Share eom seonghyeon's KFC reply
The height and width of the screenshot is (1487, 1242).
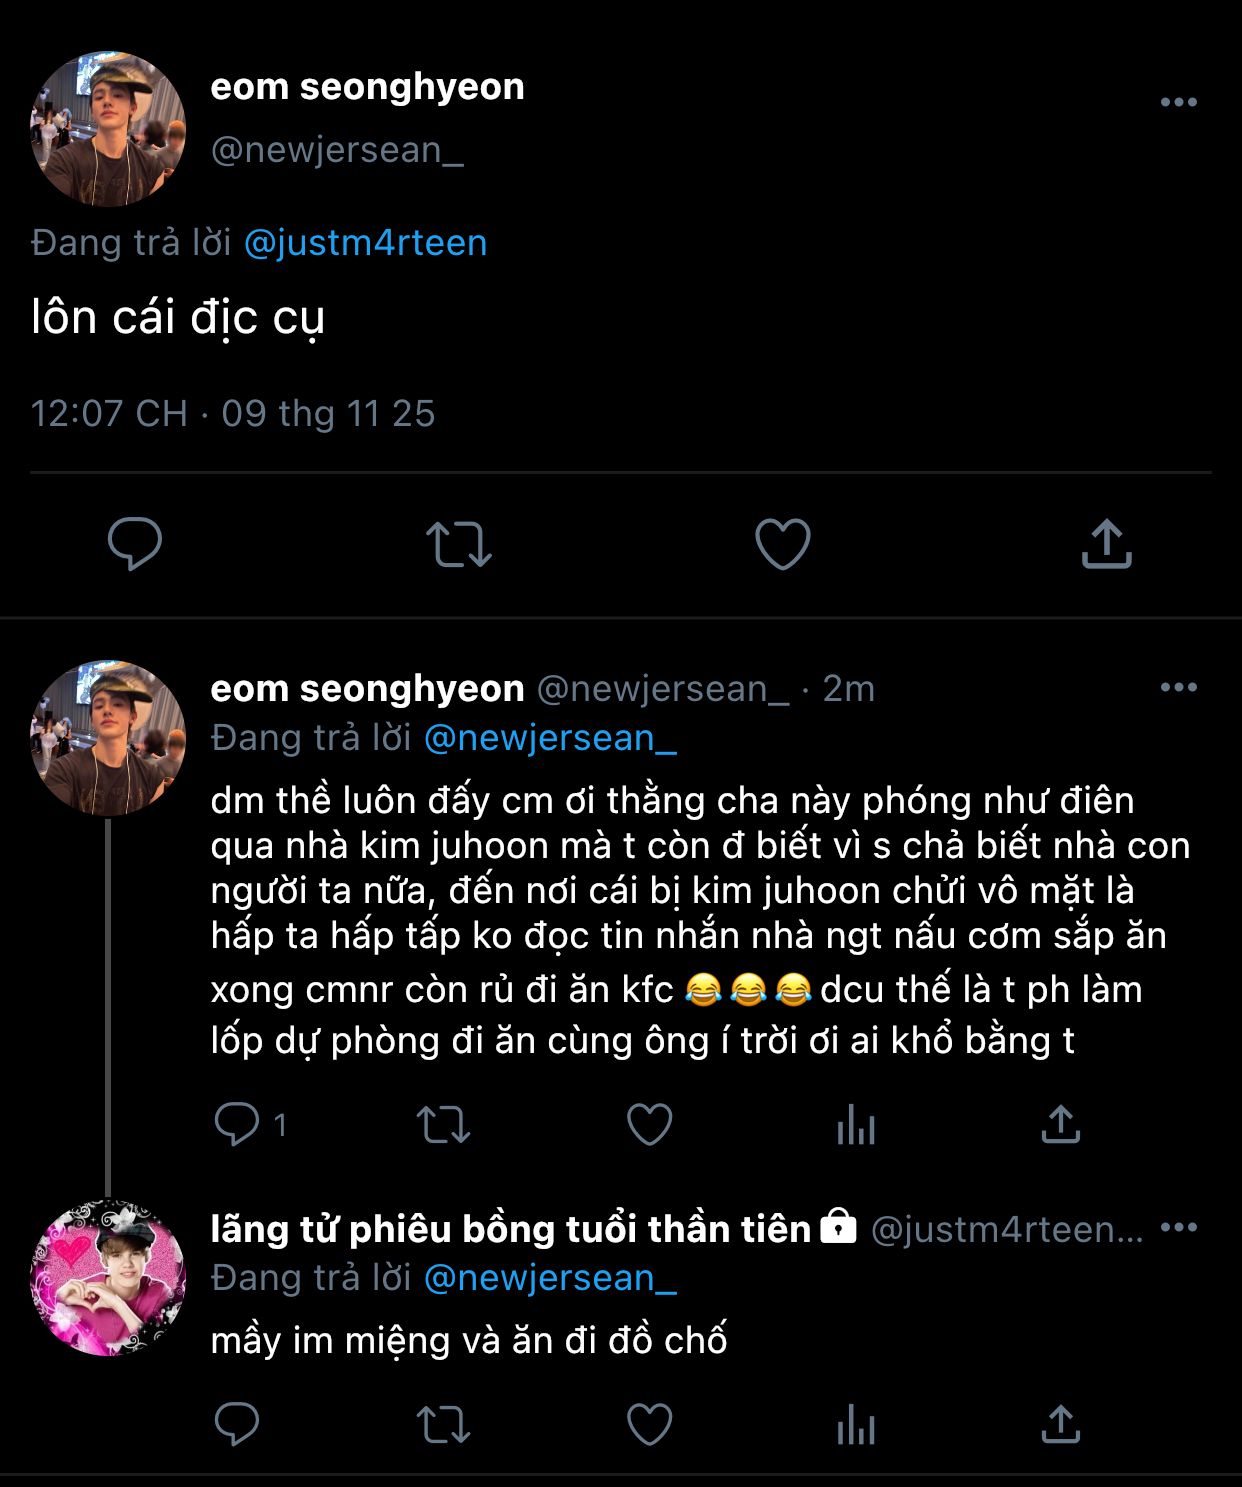coord(1061,1124)
